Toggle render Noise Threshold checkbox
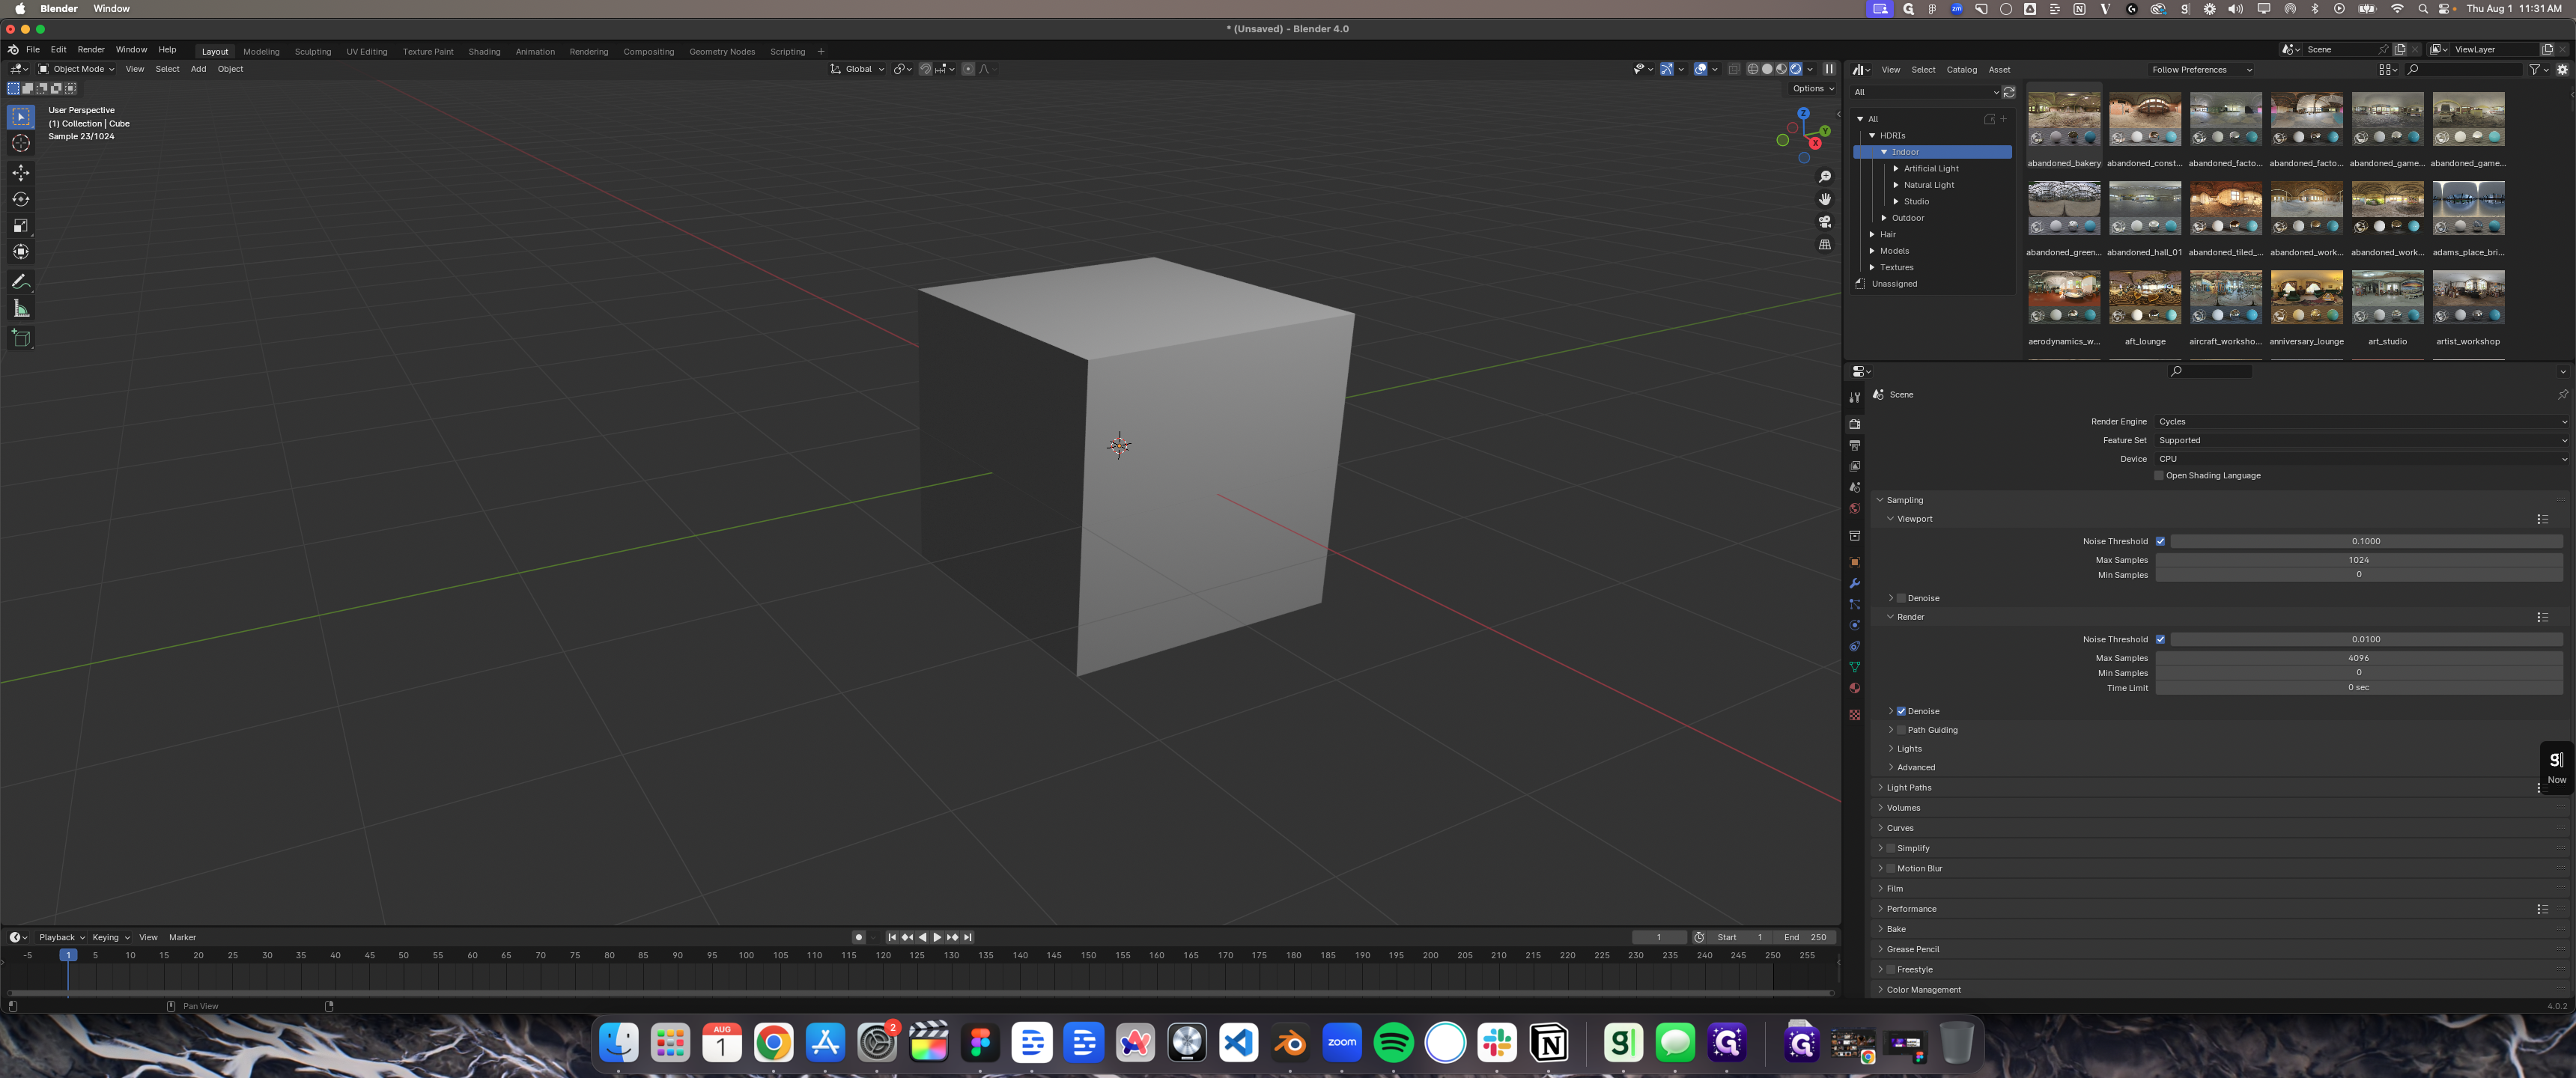Viewport: 2576px width, 1078px height. click(2160, 639)
